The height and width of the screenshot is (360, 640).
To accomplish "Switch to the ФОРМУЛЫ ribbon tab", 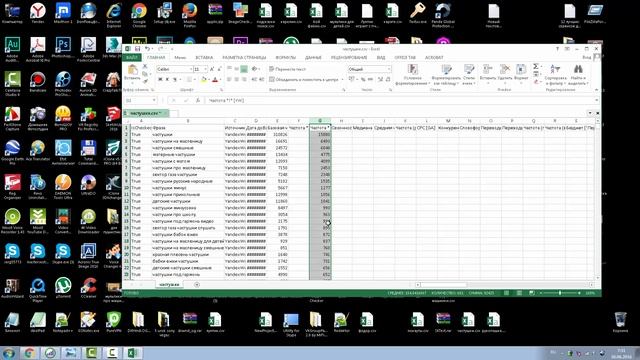I will click(x=286, y=58).
